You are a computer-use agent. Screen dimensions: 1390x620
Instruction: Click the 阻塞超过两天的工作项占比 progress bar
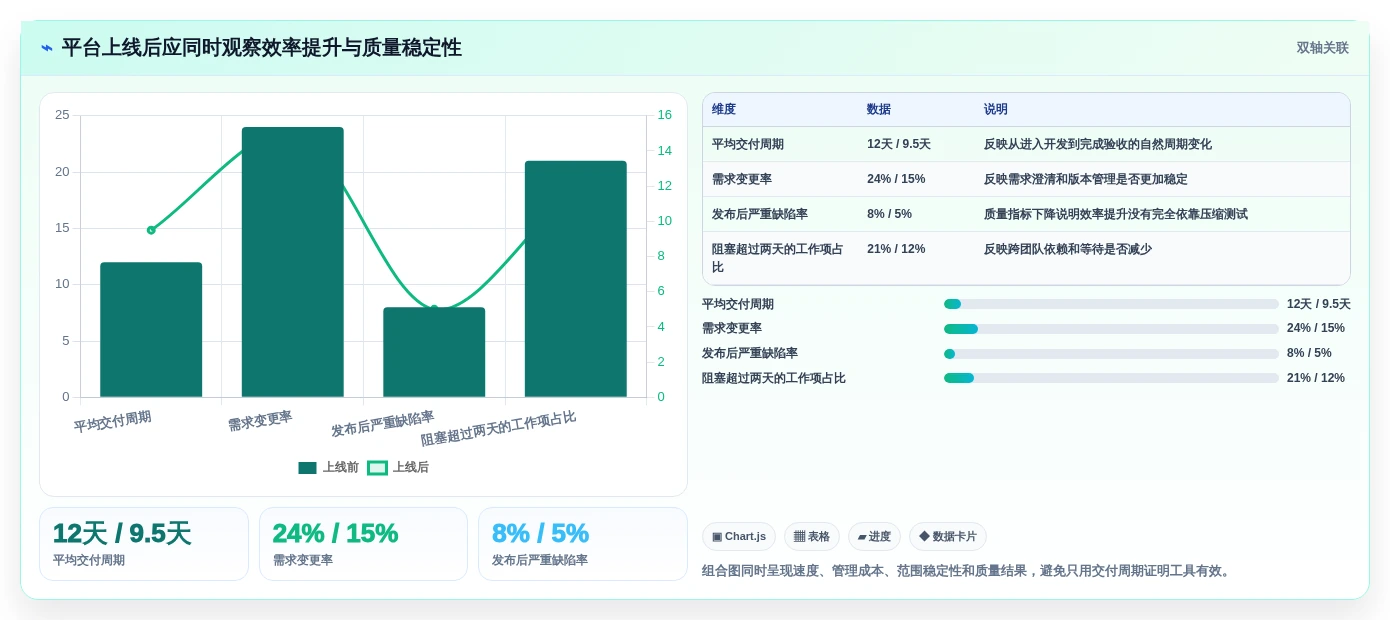click(1111, 378)
